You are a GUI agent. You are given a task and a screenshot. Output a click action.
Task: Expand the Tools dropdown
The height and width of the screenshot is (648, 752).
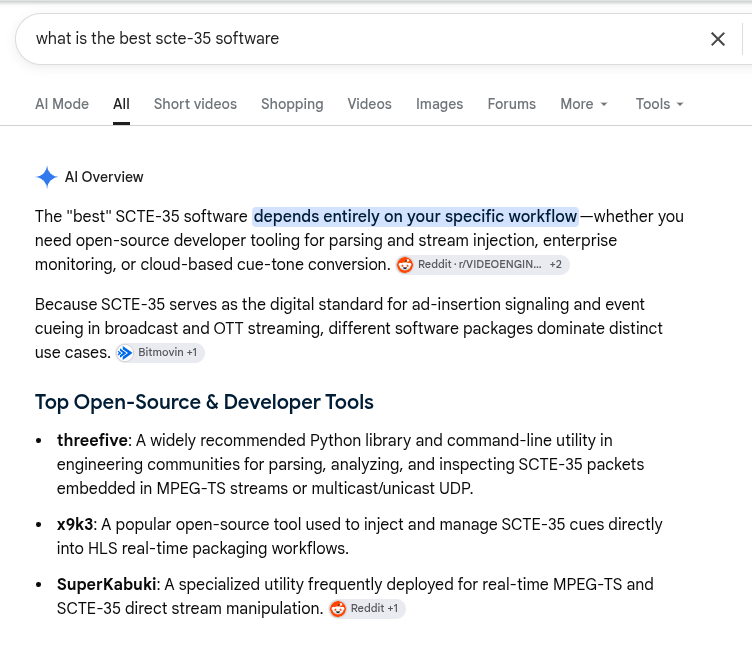[659, 104]
